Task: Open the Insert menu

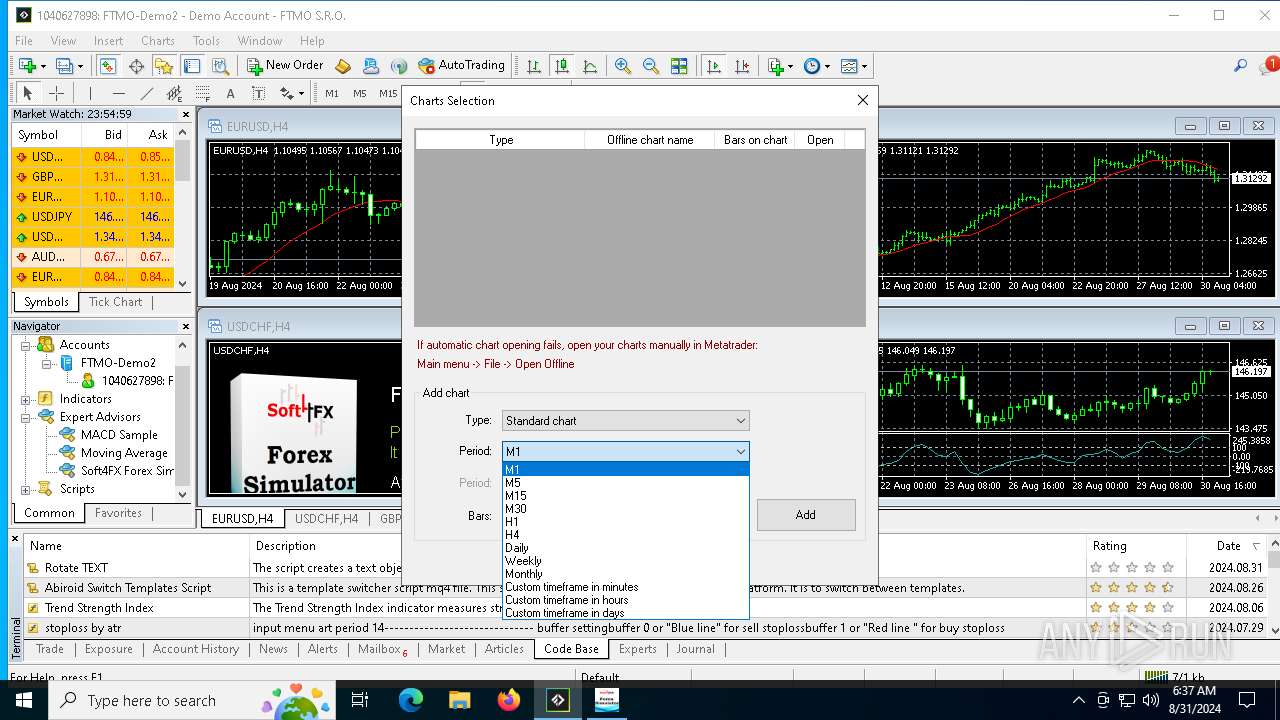Action: [x=108, y=41]
